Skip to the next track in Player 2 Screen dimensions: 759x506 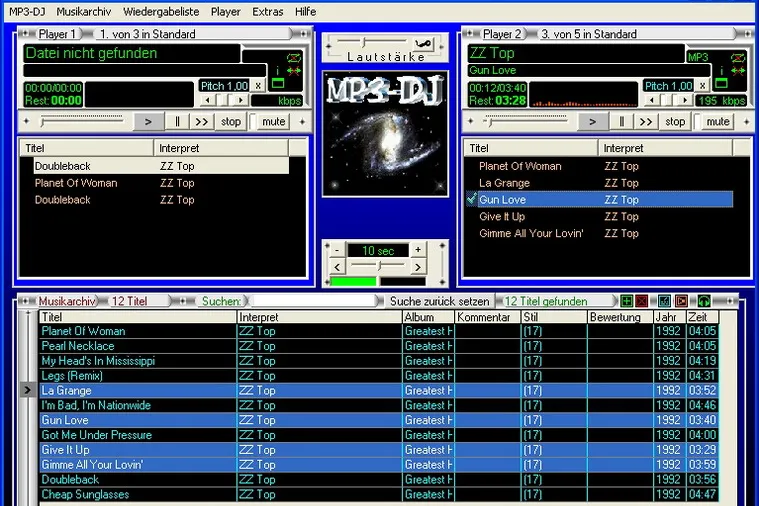[646, 122]
